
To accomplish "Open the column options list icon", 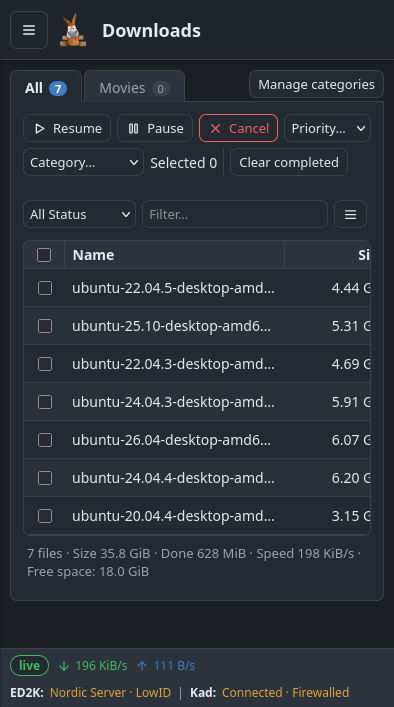I will 350,214.
